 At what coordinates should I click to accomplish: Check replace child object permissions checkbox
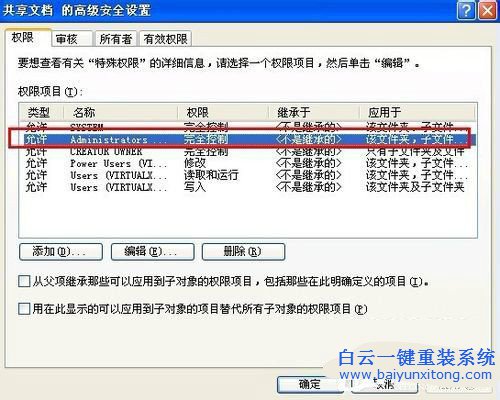(x=24, y=309)
